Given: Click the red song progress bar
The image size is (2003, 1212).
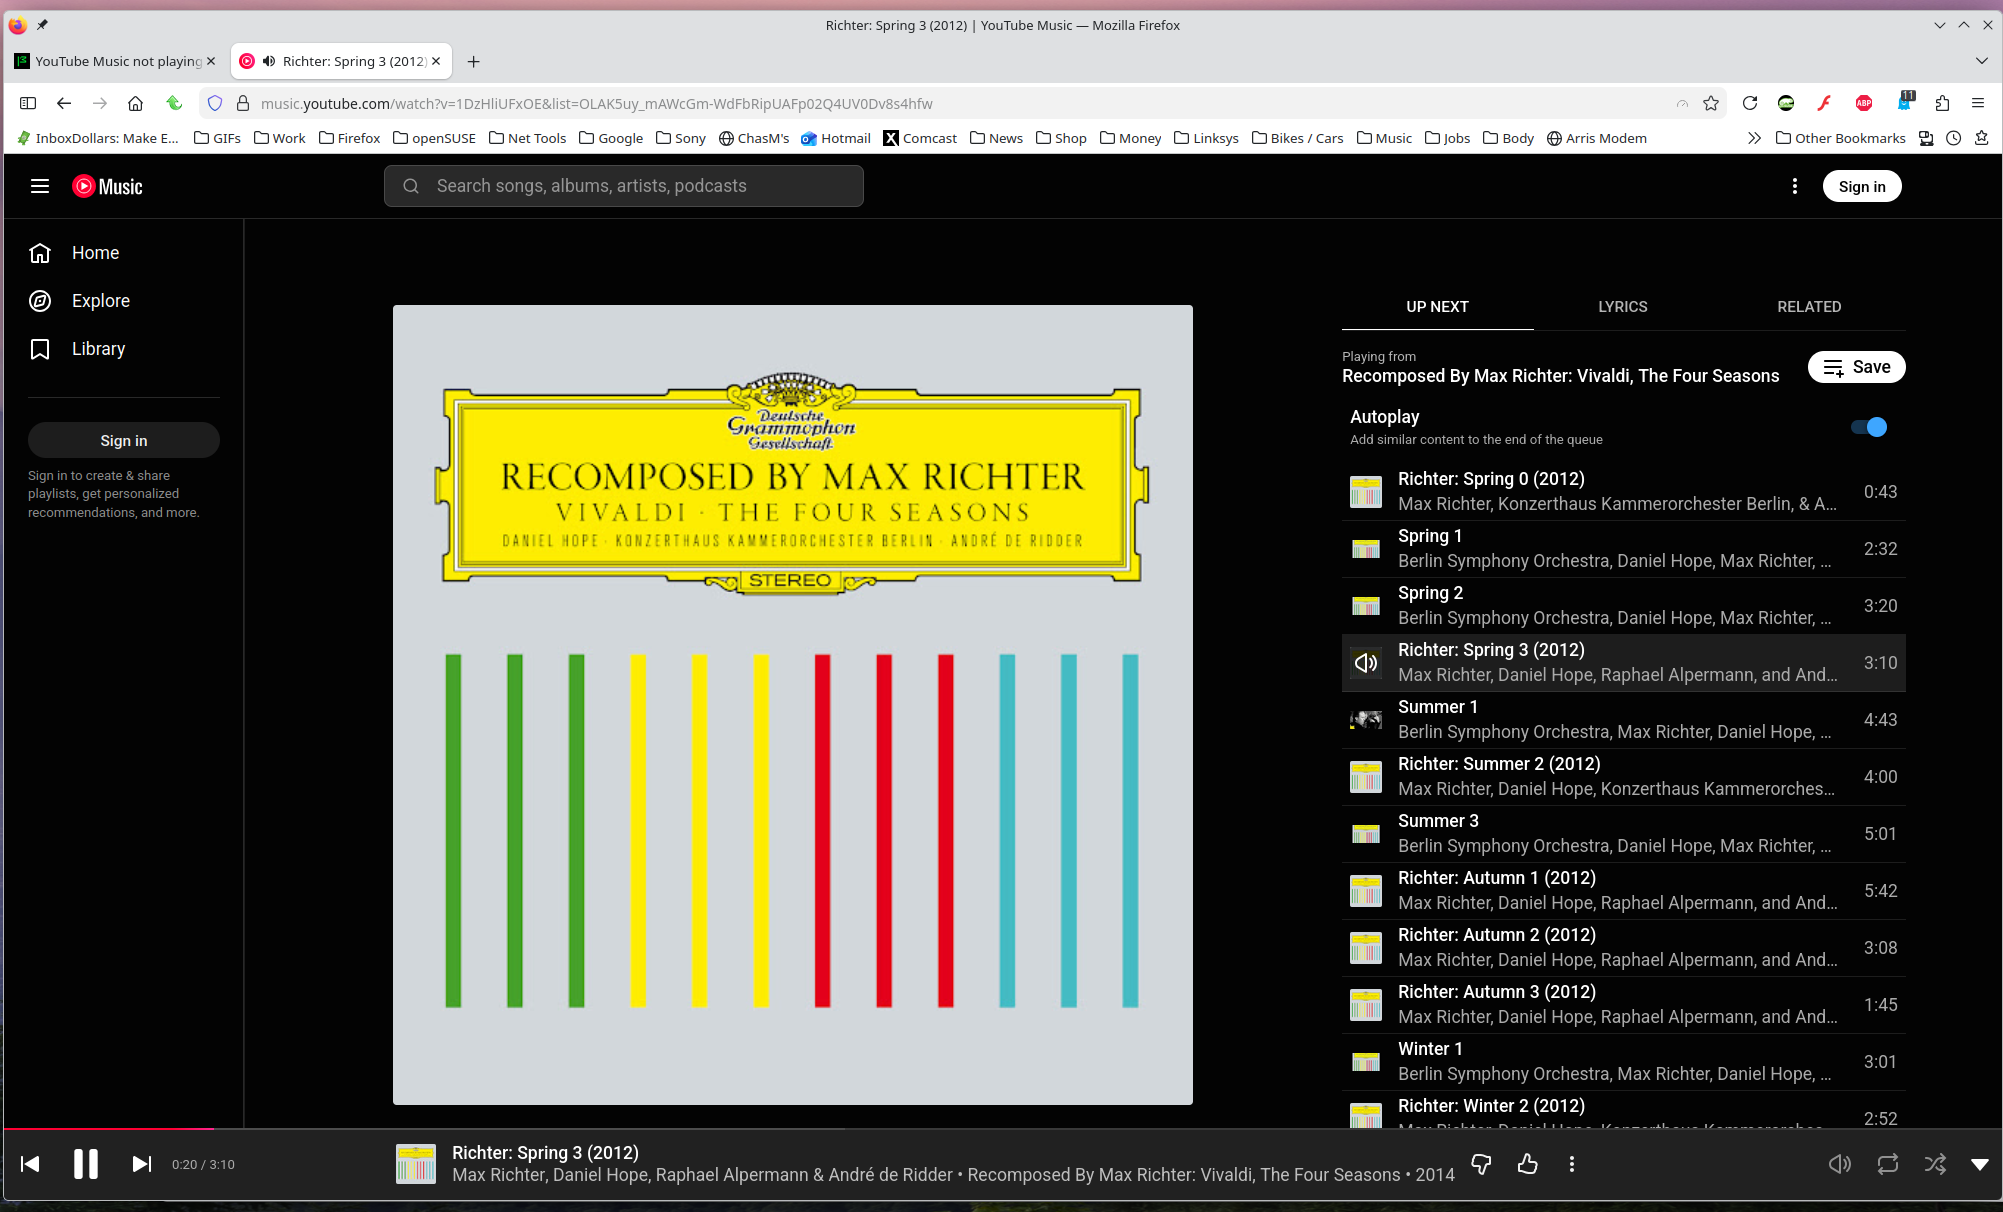Looking at the screenshot, I should tap(110, 1129).
